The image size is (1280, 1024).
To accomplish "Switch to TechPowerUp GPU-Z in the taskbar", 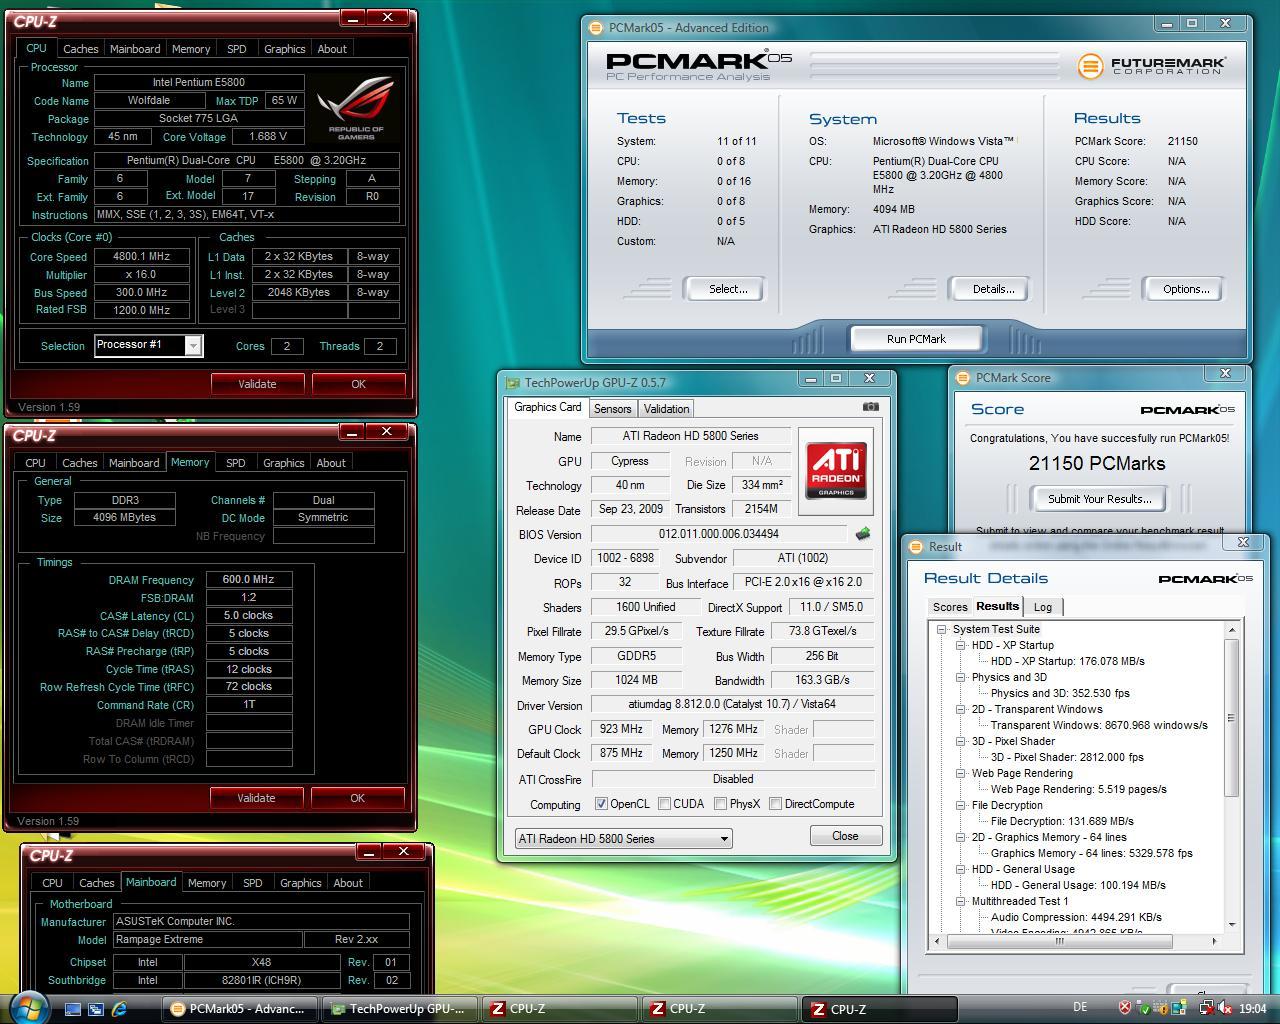I will pyautogui.click(x=400, y=1009).
